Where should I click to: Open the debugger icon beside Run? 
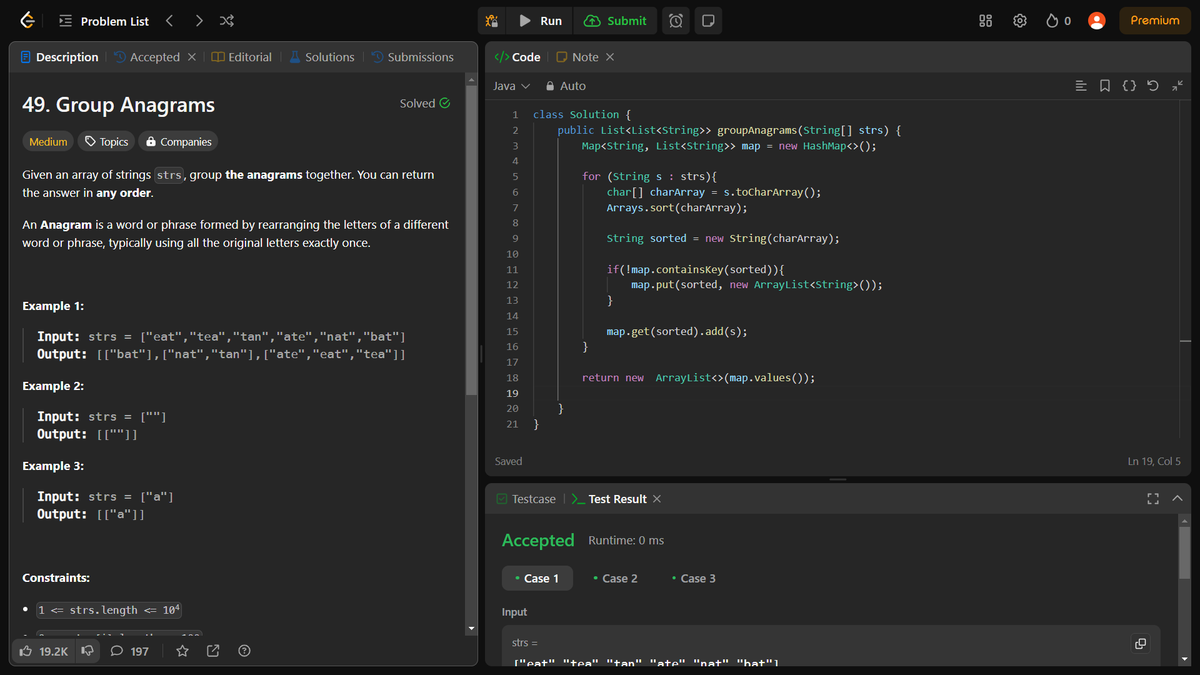pyautogui.click(x=491, y=20)
